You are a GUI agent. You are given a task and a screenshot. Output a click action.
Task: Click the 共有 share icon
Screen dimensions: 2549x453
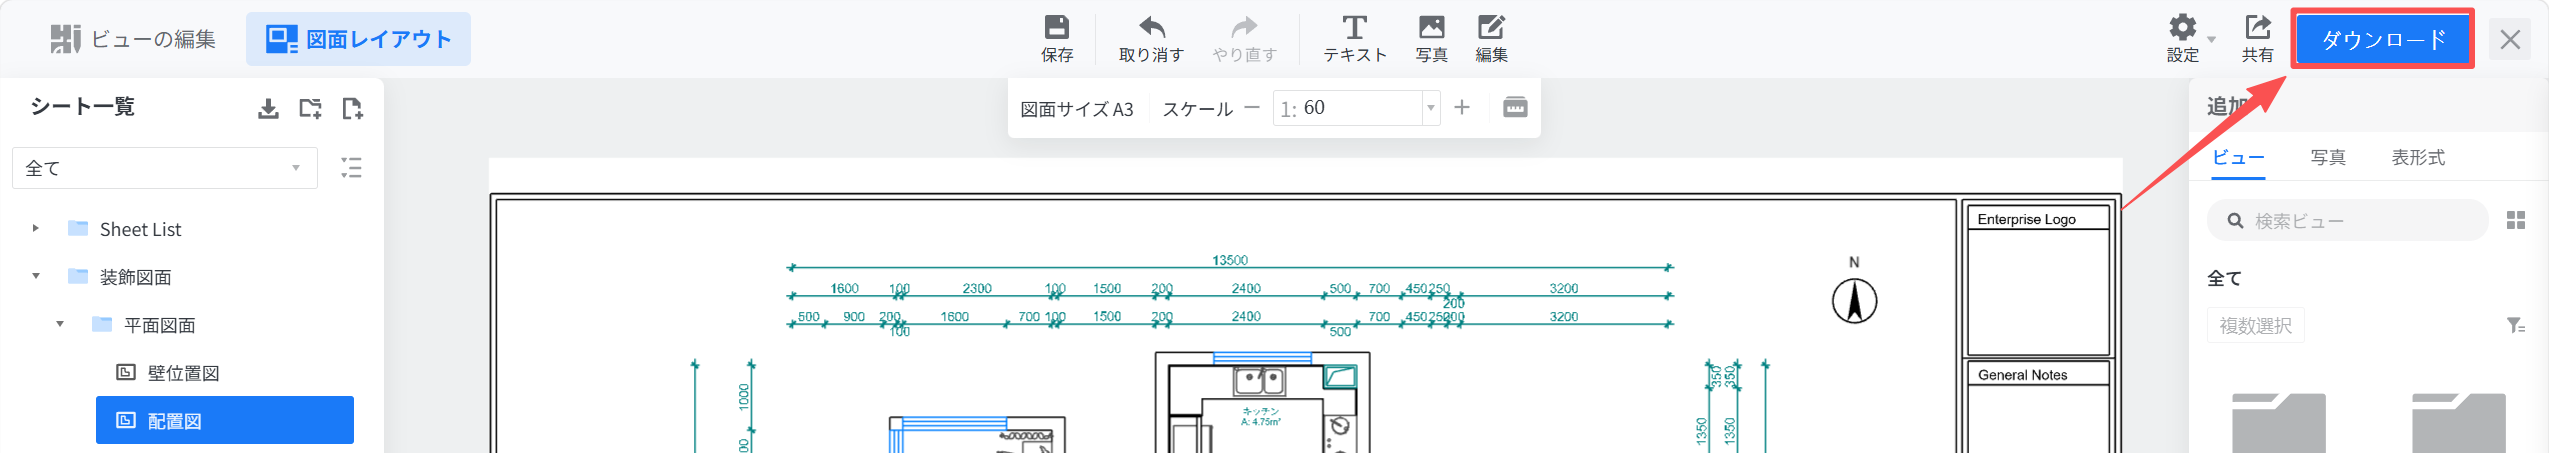[2257, 38]
